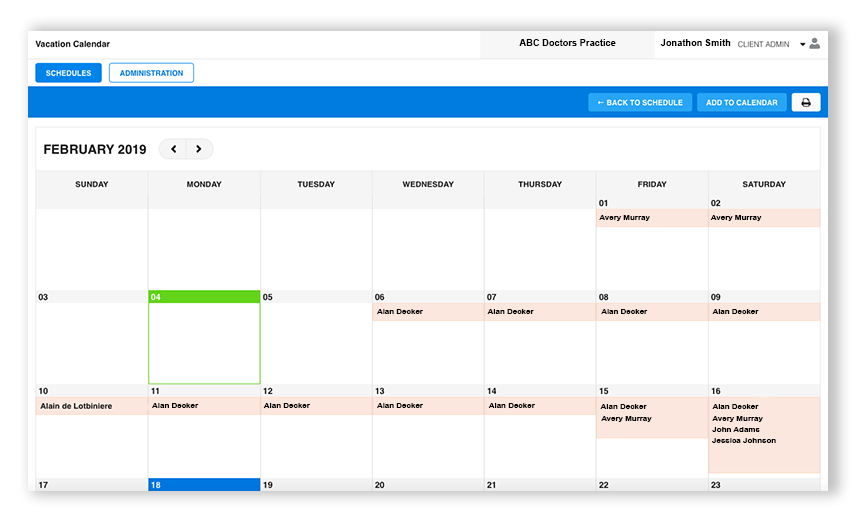Click the Thursday column header

pyautogui.click(x=540, y=184)
